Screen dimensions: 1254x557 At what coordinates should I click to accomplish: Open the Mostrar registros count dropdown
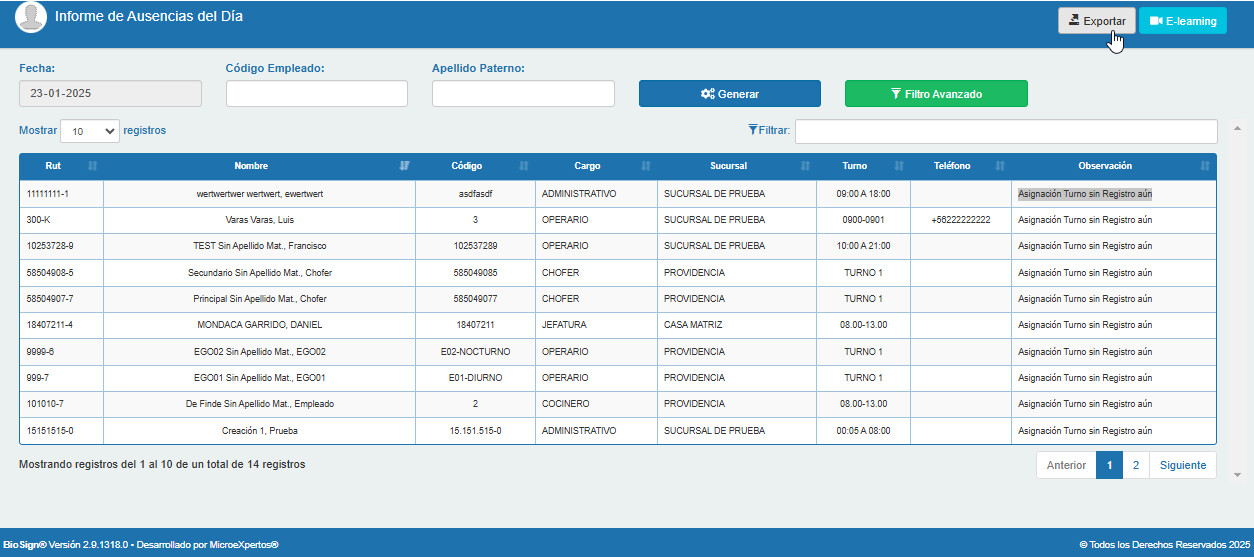pos(90,131)
